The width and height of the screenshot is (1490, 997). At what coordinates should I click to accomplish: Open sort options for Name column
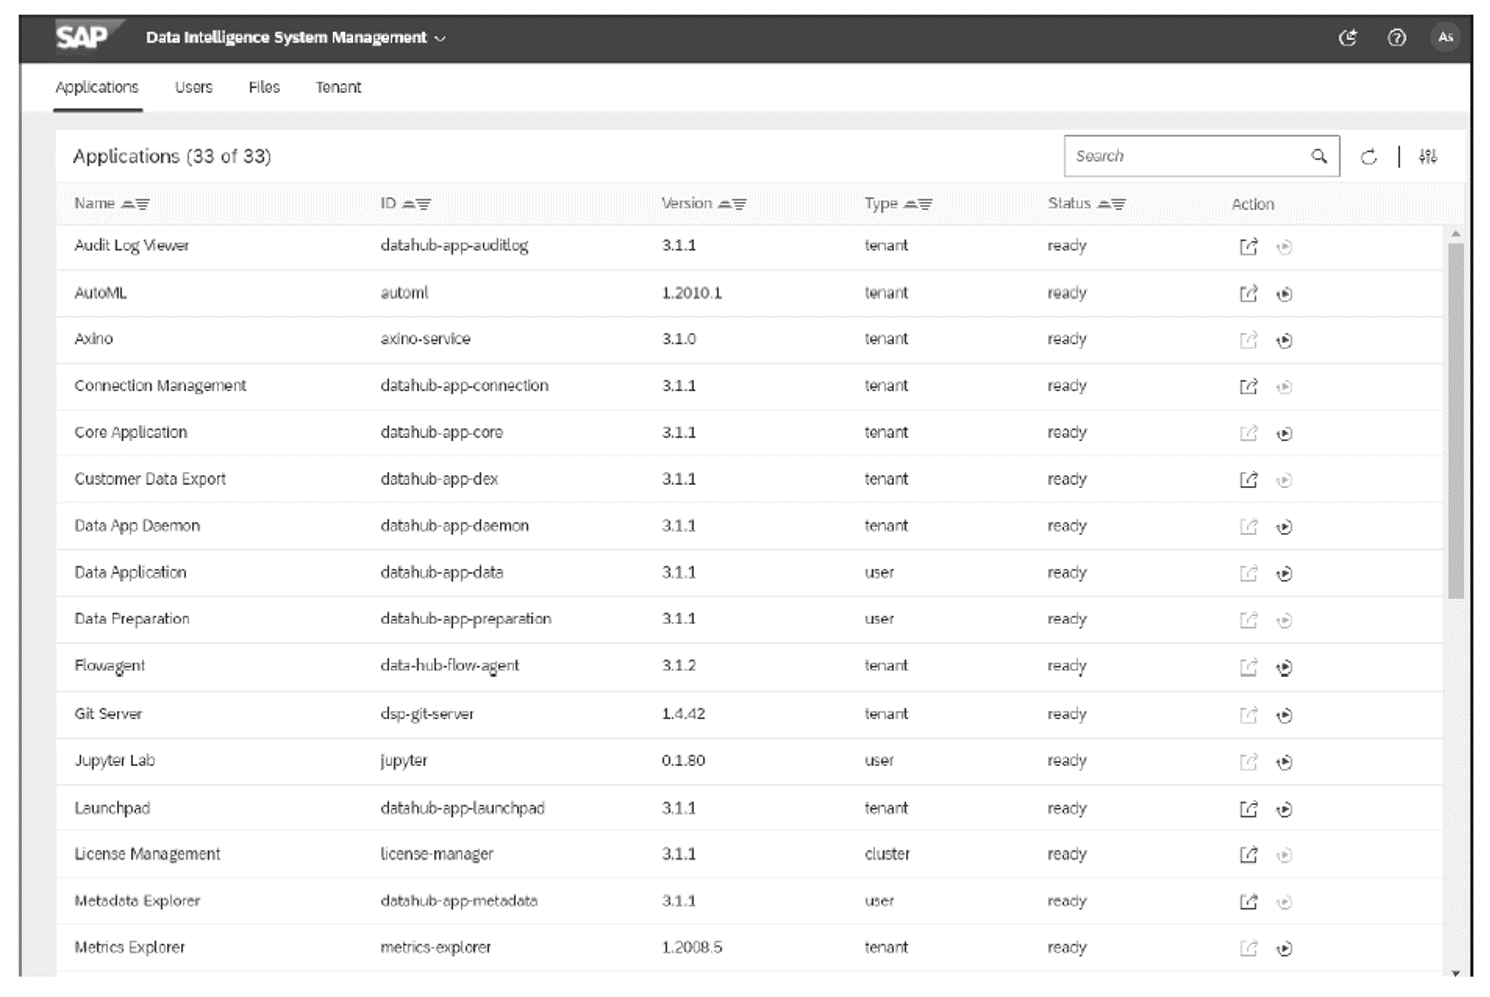[x=136, y=204]
